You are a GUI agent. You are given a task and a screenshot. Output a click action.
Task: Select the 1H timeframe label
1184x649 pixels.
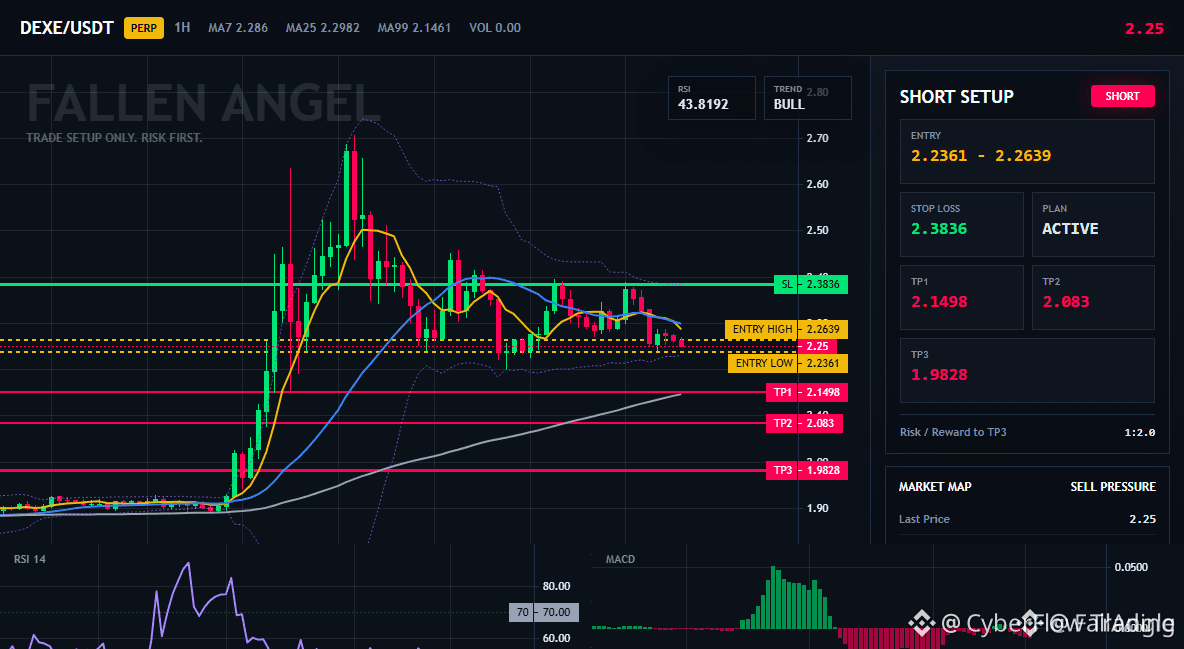[182, 27]
